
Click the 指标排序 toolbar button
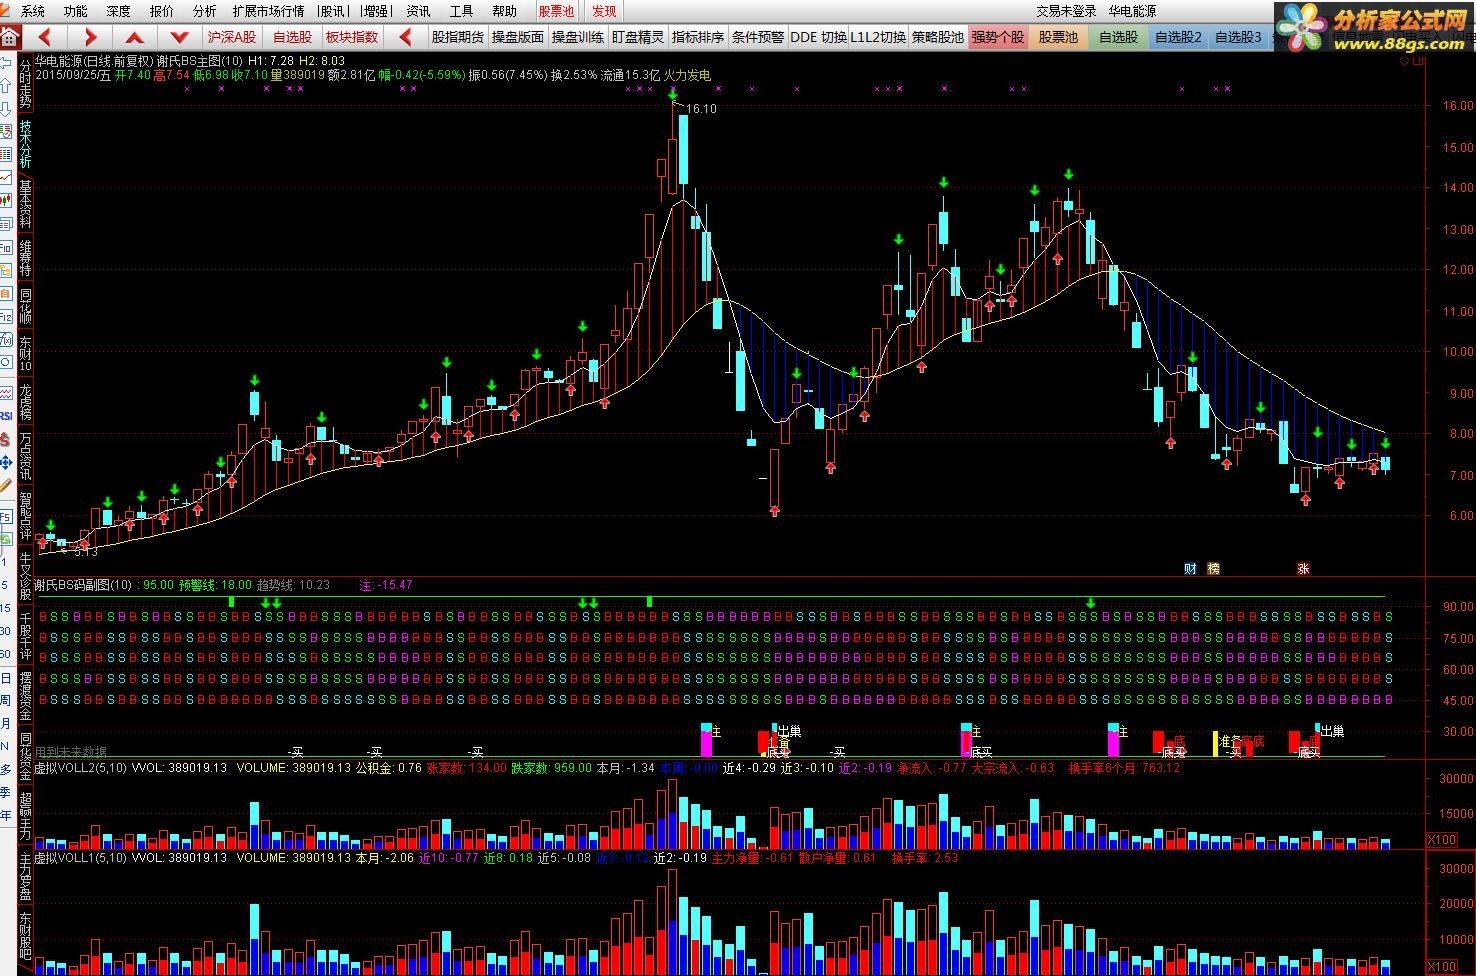(x=698, y=37)
